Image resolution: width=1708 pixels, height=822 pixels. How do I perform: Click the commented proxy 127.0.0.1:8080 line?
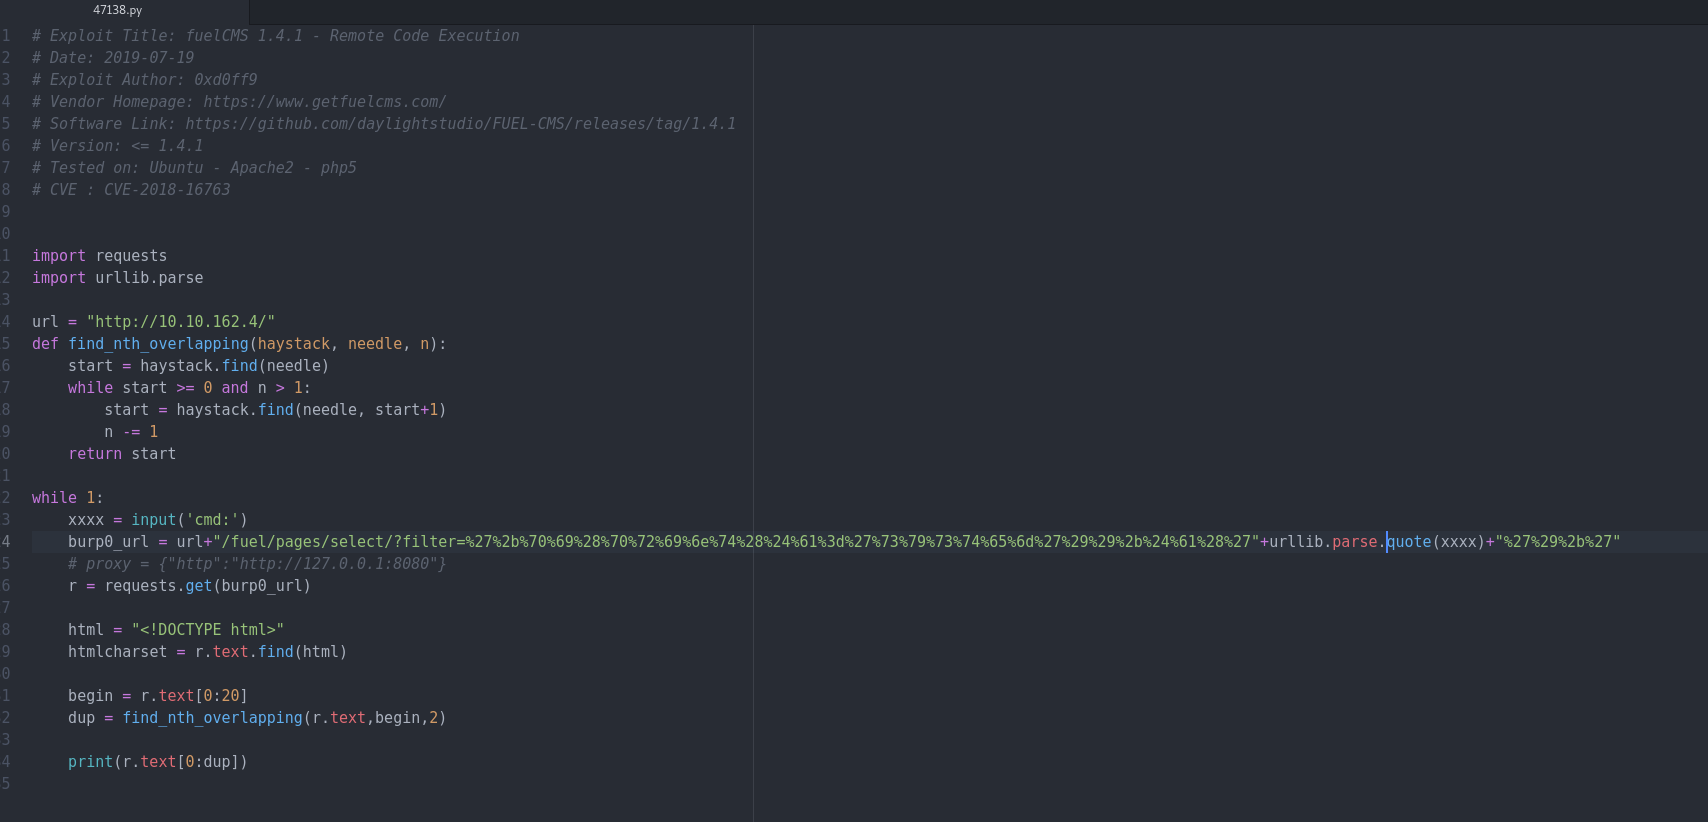click(257, 564)
